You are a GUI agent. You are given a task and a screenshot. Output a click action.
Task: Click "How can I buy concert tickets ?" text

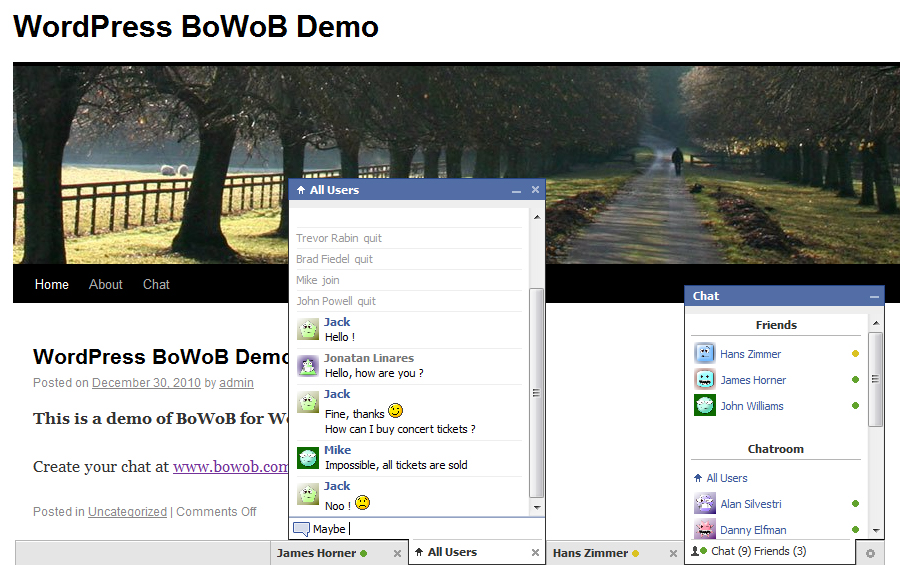pyautogui.click(x=400, y=429)
